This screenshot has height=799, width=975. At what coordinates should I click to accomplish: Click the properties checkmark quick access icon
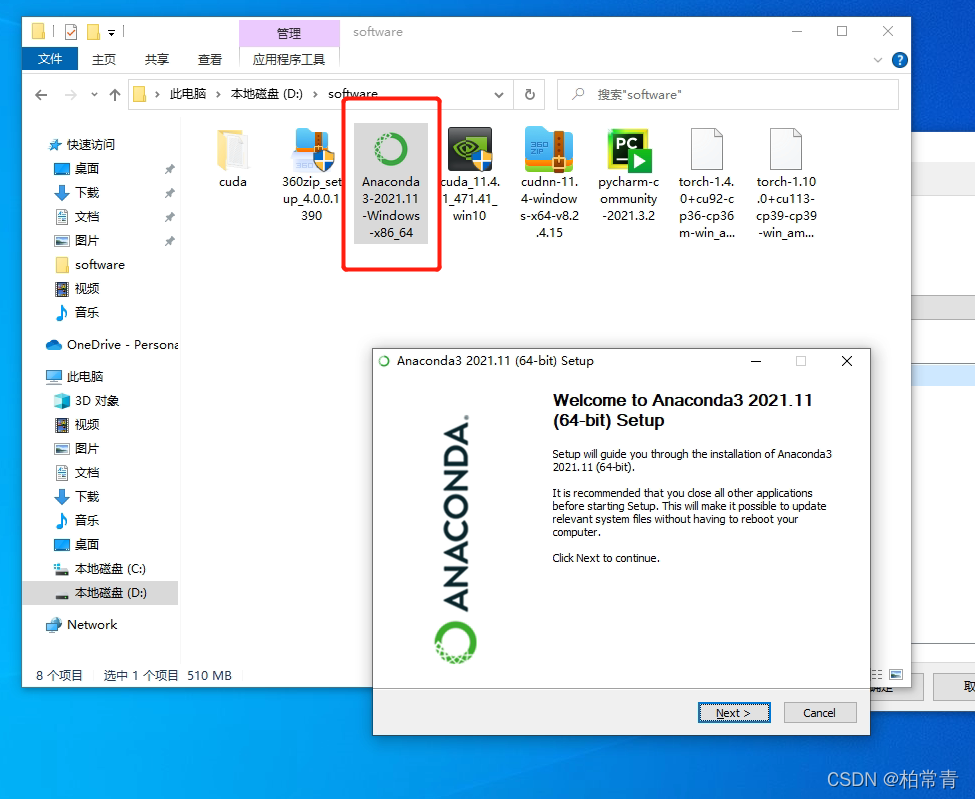pos(71,31)
